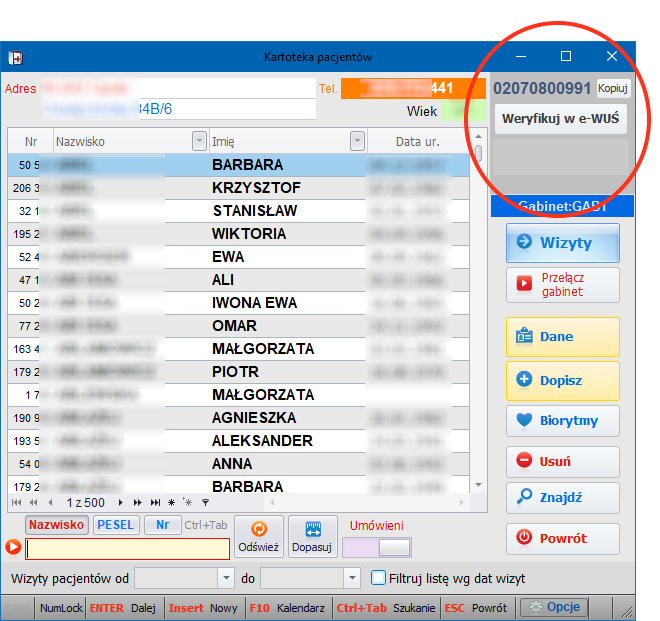Click Dopisz to add patient
Image resolution: width=660 pixels, height=621 pixels.
click(562, 380)
